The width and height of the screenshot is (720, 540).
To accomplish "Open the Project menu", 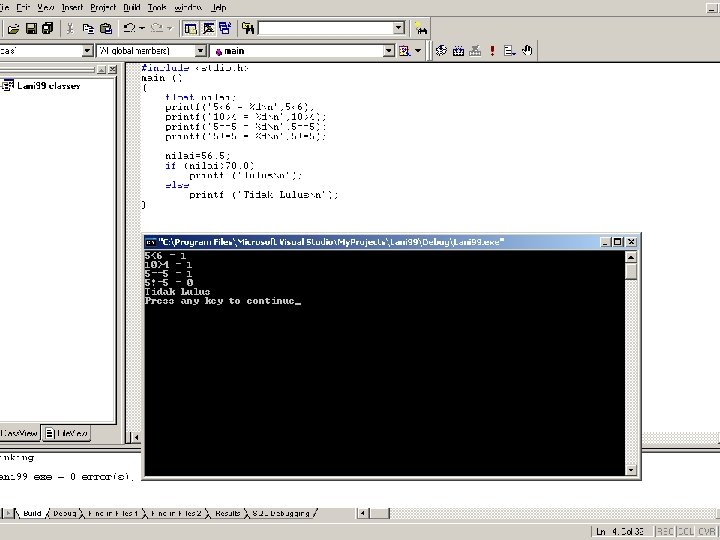I will point(103,7).
